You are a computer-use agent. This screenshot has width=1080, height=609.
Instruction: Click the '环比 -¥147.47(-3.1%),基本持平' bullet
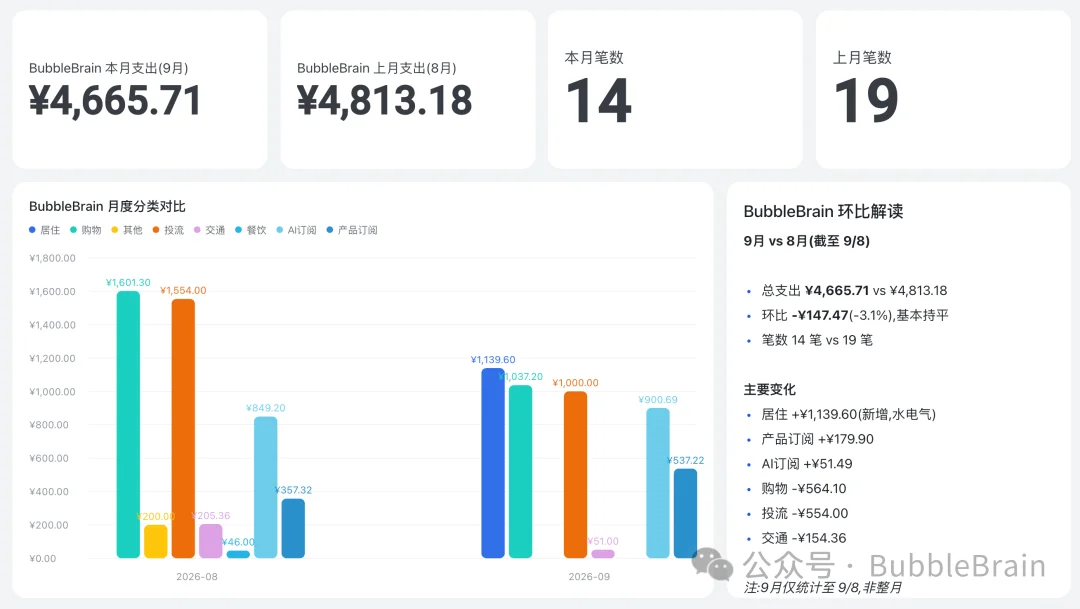click(x=855, y=316)
